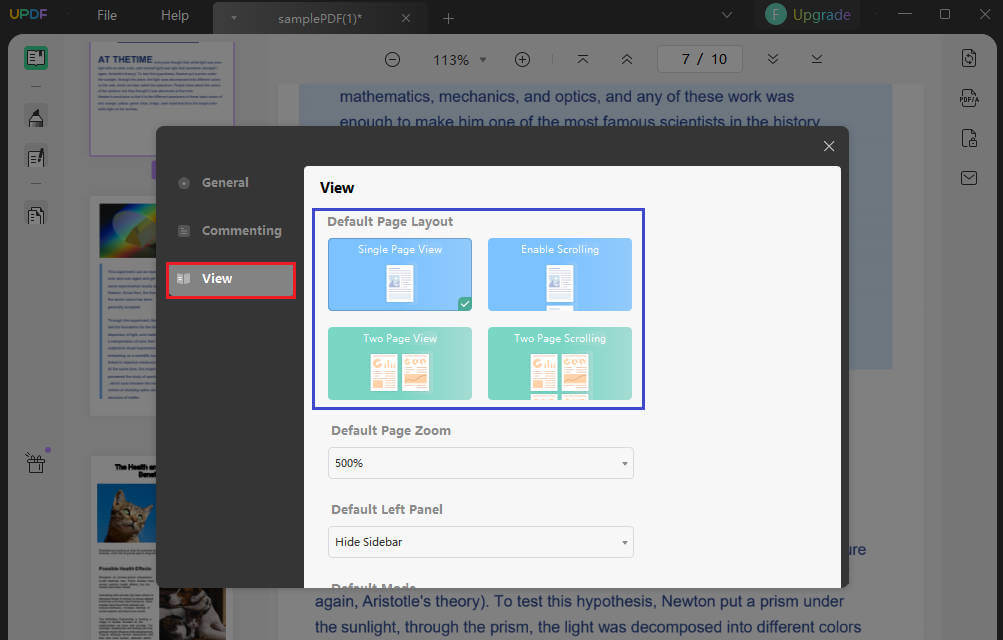Click the gift box promotion icon
This screenshot has height=640, width=1003.
[35, 462]
